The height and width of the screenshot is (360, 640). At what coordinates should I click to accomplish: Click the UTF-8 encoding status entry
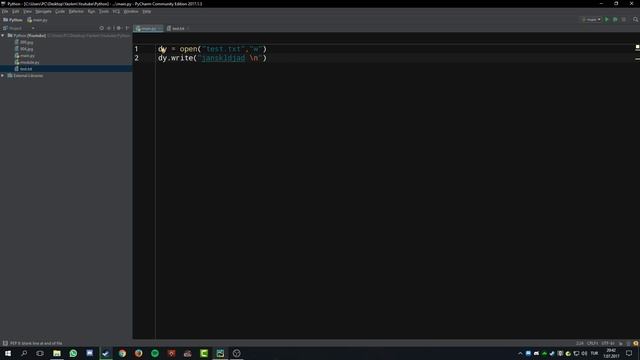[x=608, y=343]
